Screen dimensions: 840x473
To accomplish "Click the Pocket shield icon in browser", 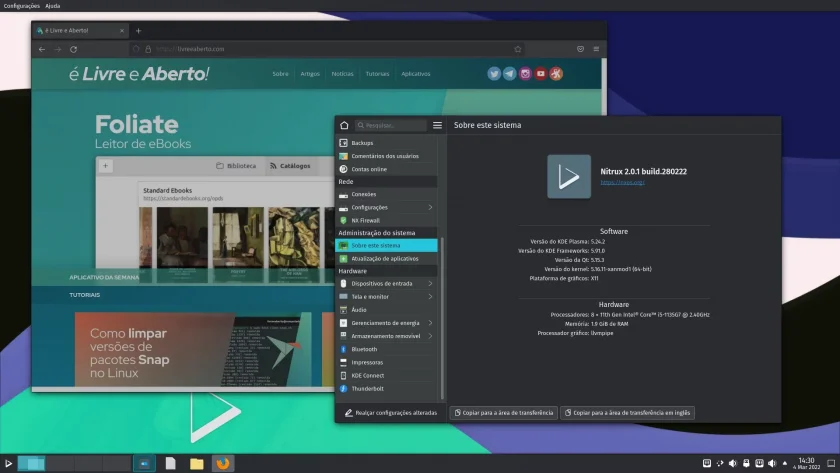I will pyautogui.click(x=580, y=49).
